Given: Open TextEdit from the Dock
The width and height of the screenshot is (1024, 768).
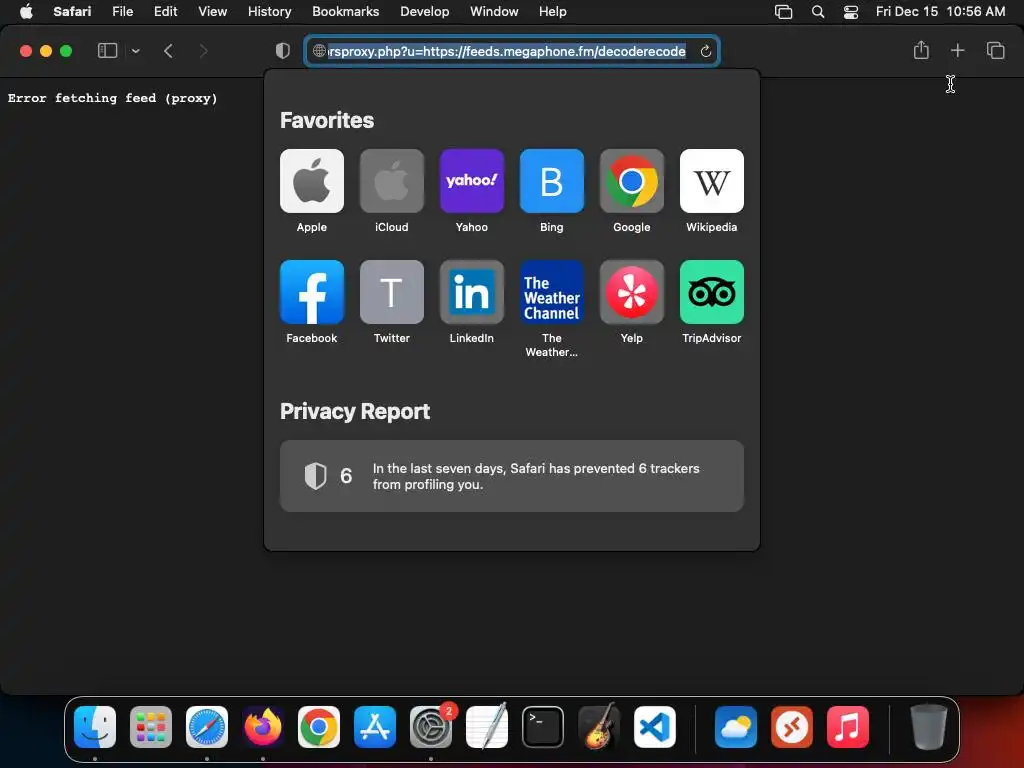Looking at the screenshot, I should 487,727.
